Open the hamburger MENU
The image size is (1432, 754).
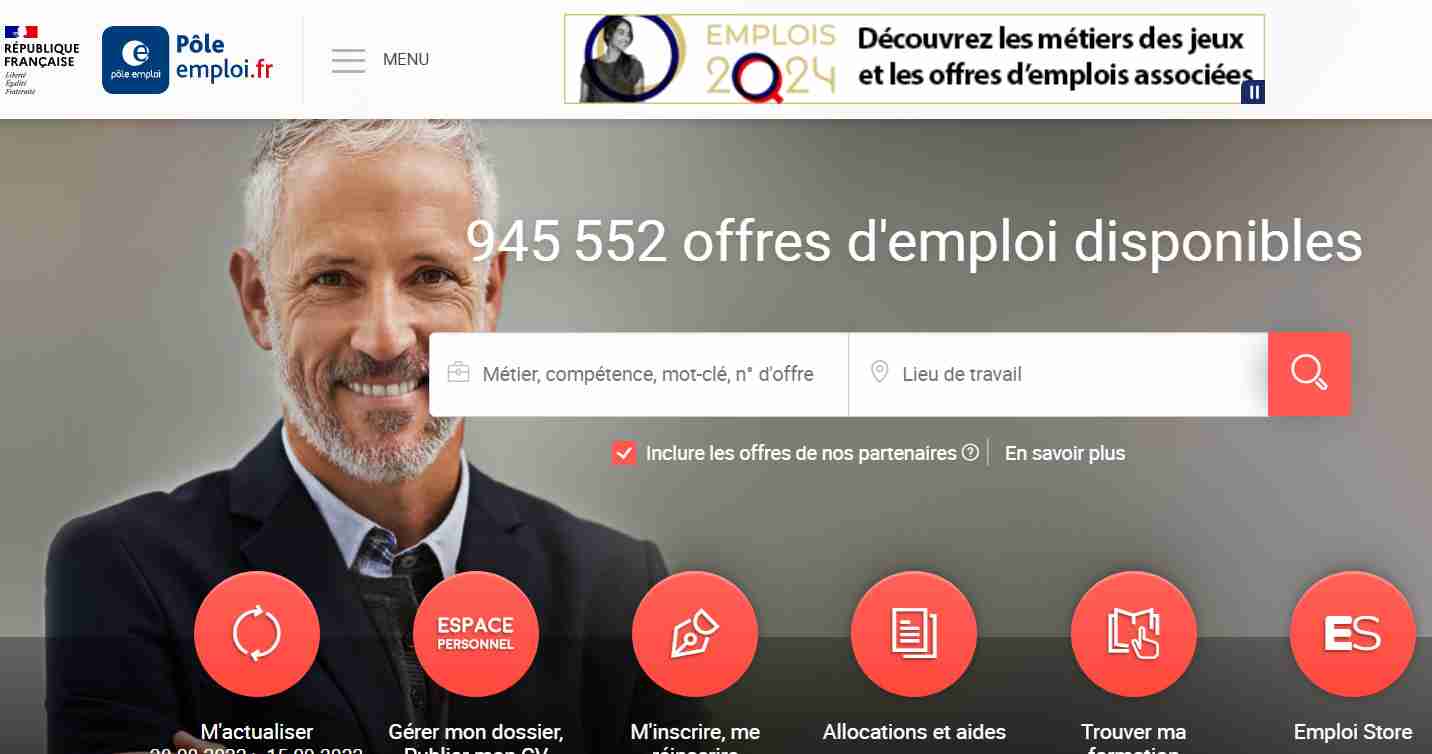[x=349, y=60]
